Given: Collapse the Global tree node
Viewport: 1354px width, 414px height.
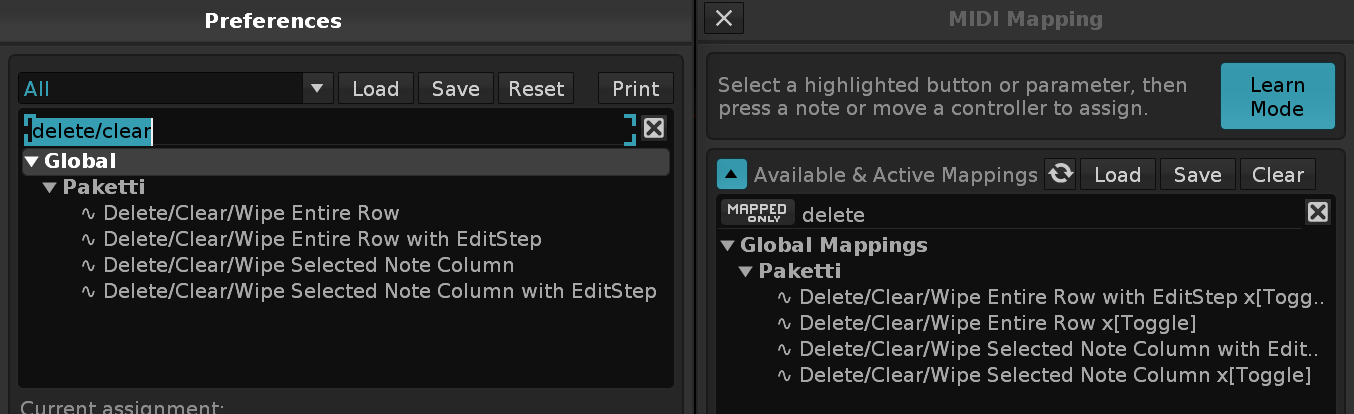Looking at the screenshot, I should [x=31, y=161].
